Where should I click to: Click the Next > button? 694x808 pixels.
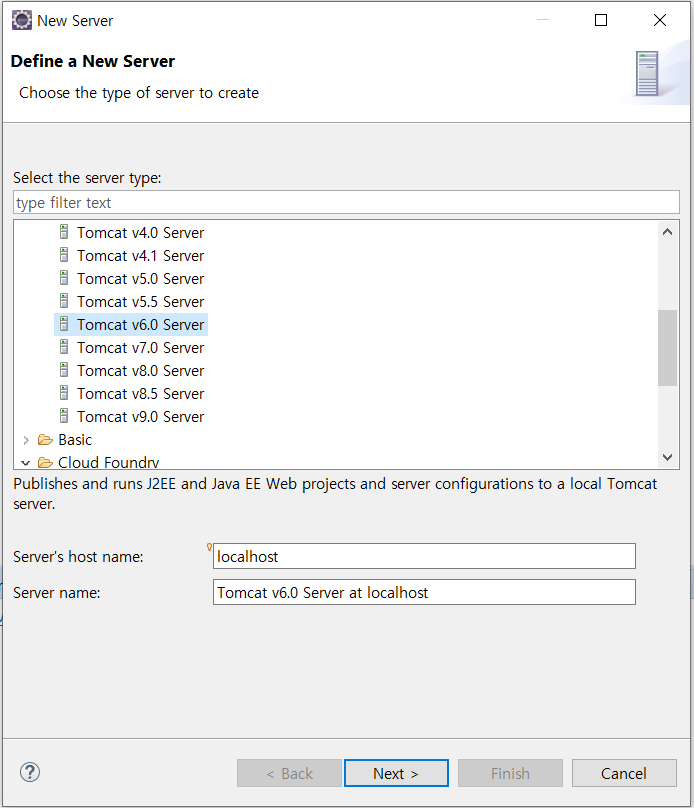pyautogui.click(x=396, y=773)
